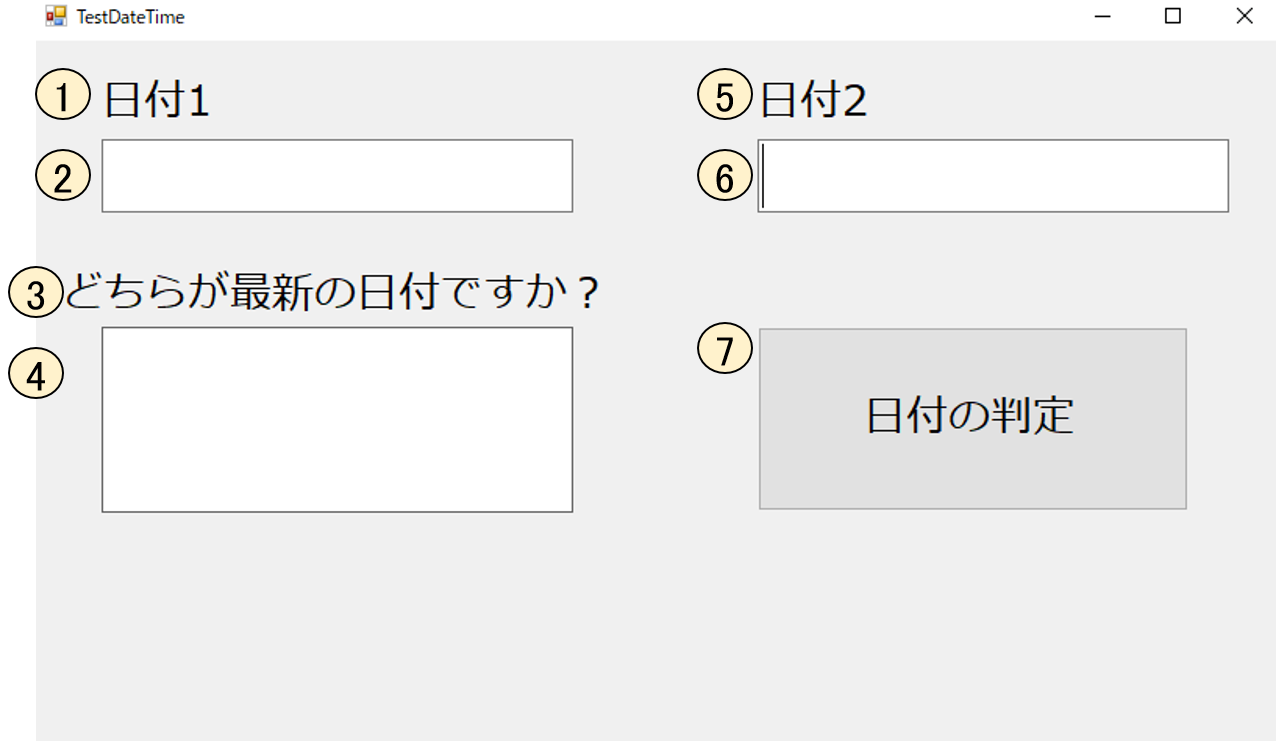Maximize the TestDateTime window
Screen dimensions: 1276x741
(1173, 16)
